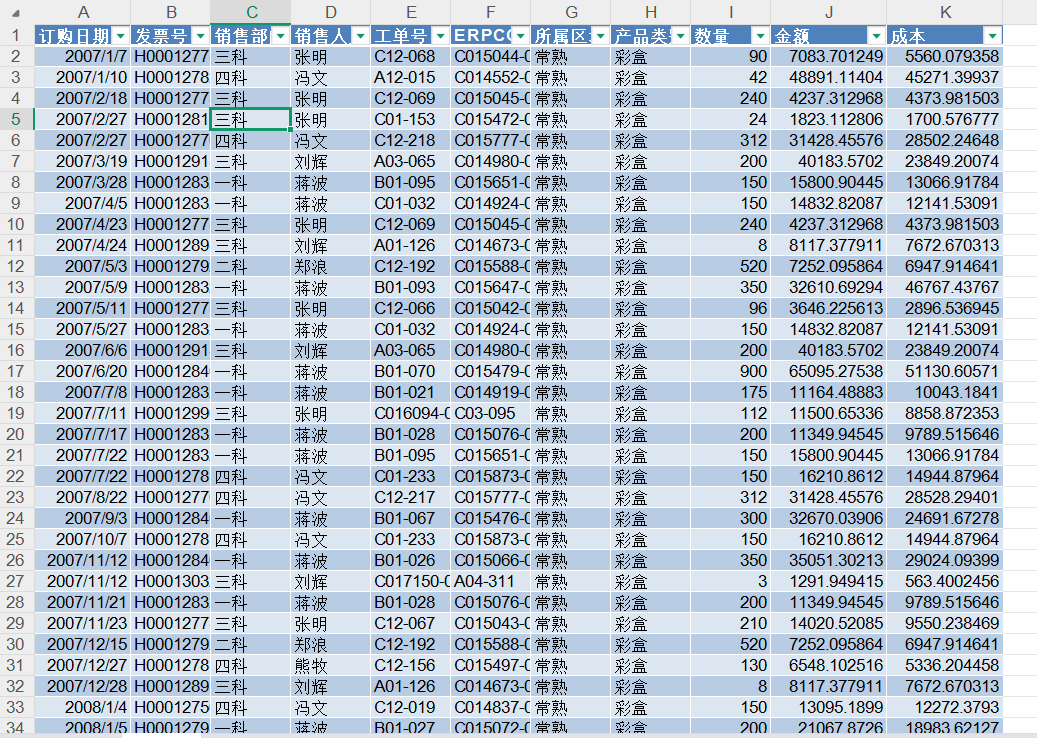Click the active cell 三科 in row 5

click(x=251, y=120)
